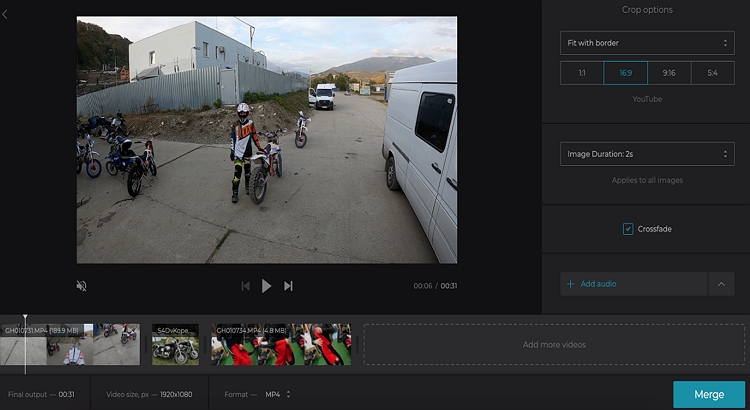Click the Applies to all images note
This screenshot has height=410, width=750.
point(647,180)
